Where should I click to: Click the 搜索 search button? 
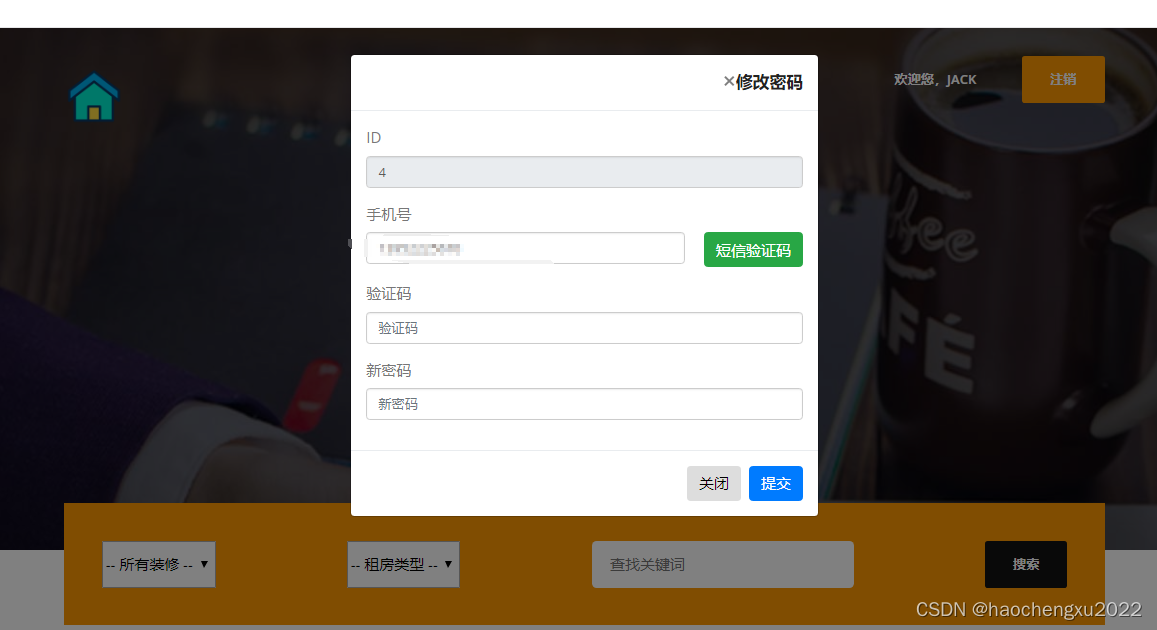click(x=1025, y=564)
